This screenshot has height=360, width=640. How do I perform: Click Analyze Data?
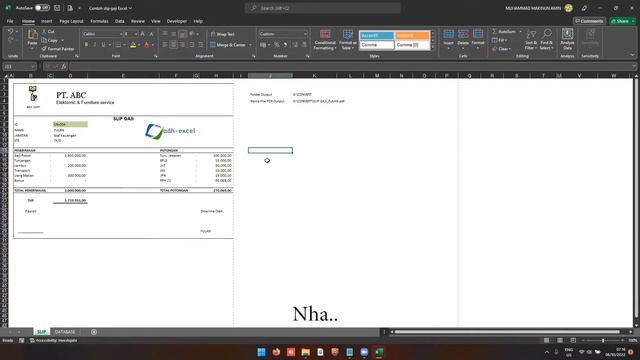coord(567,39)
